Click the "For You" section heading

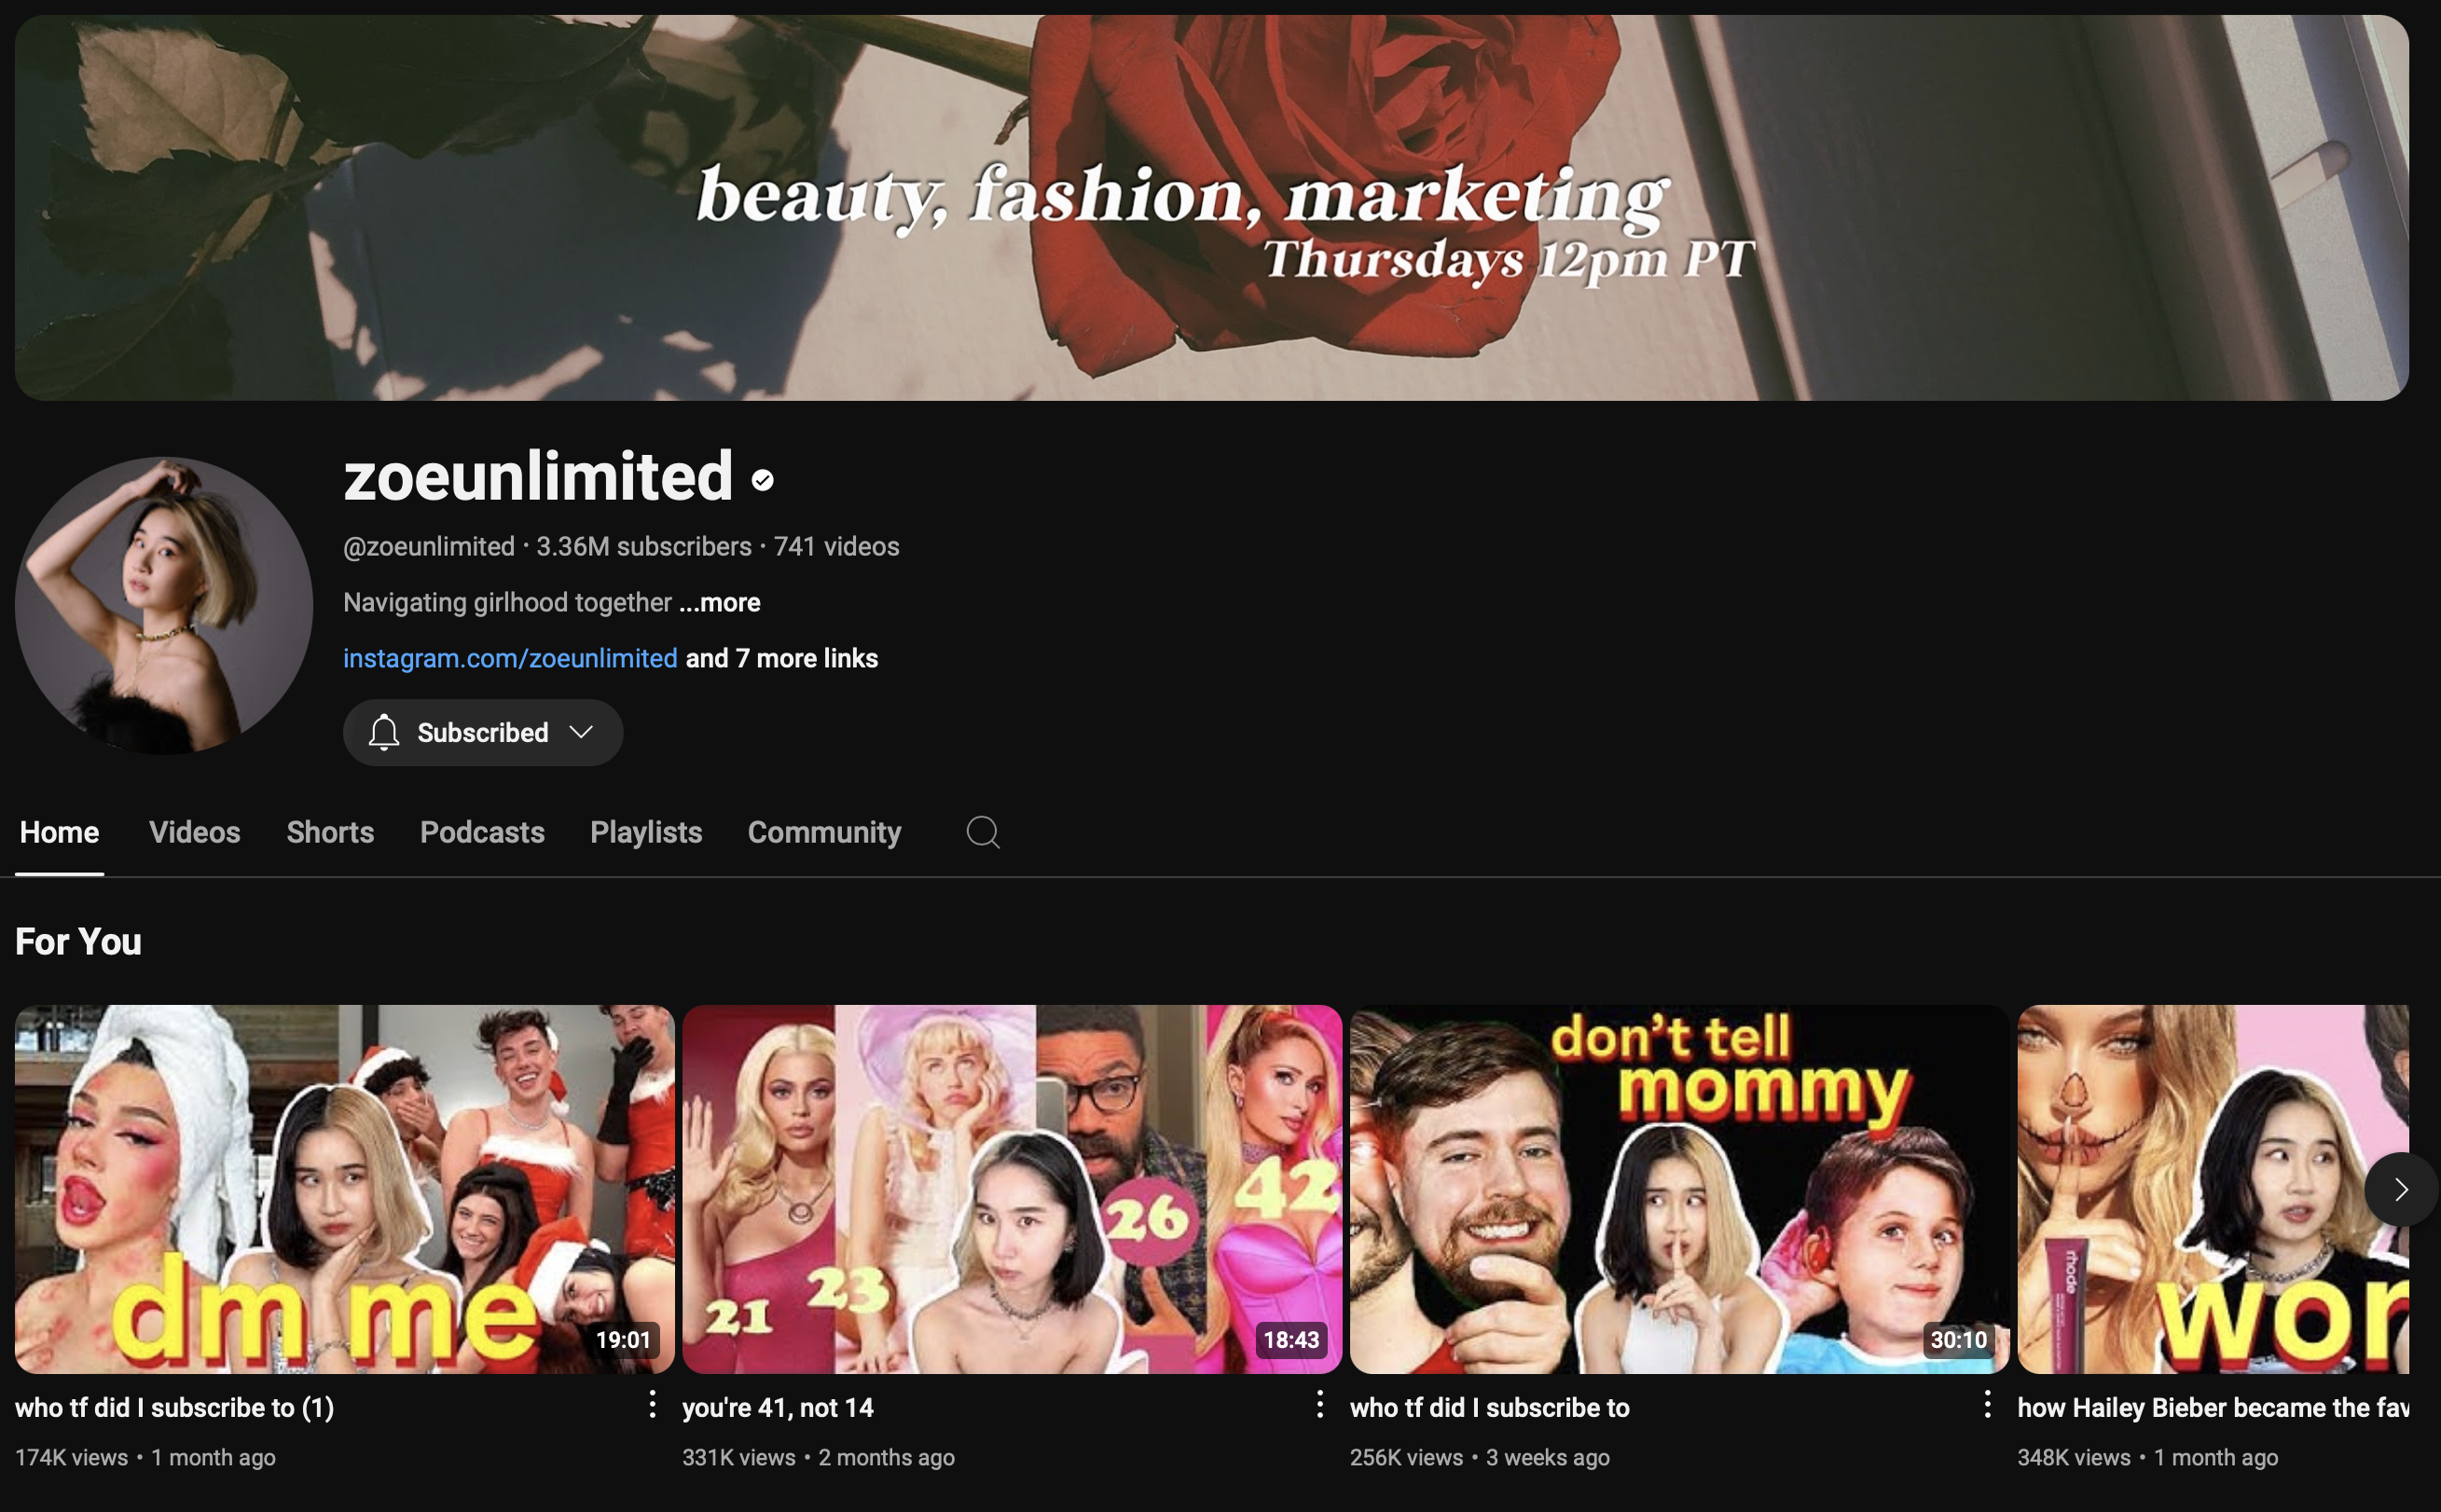coord(78,941)
